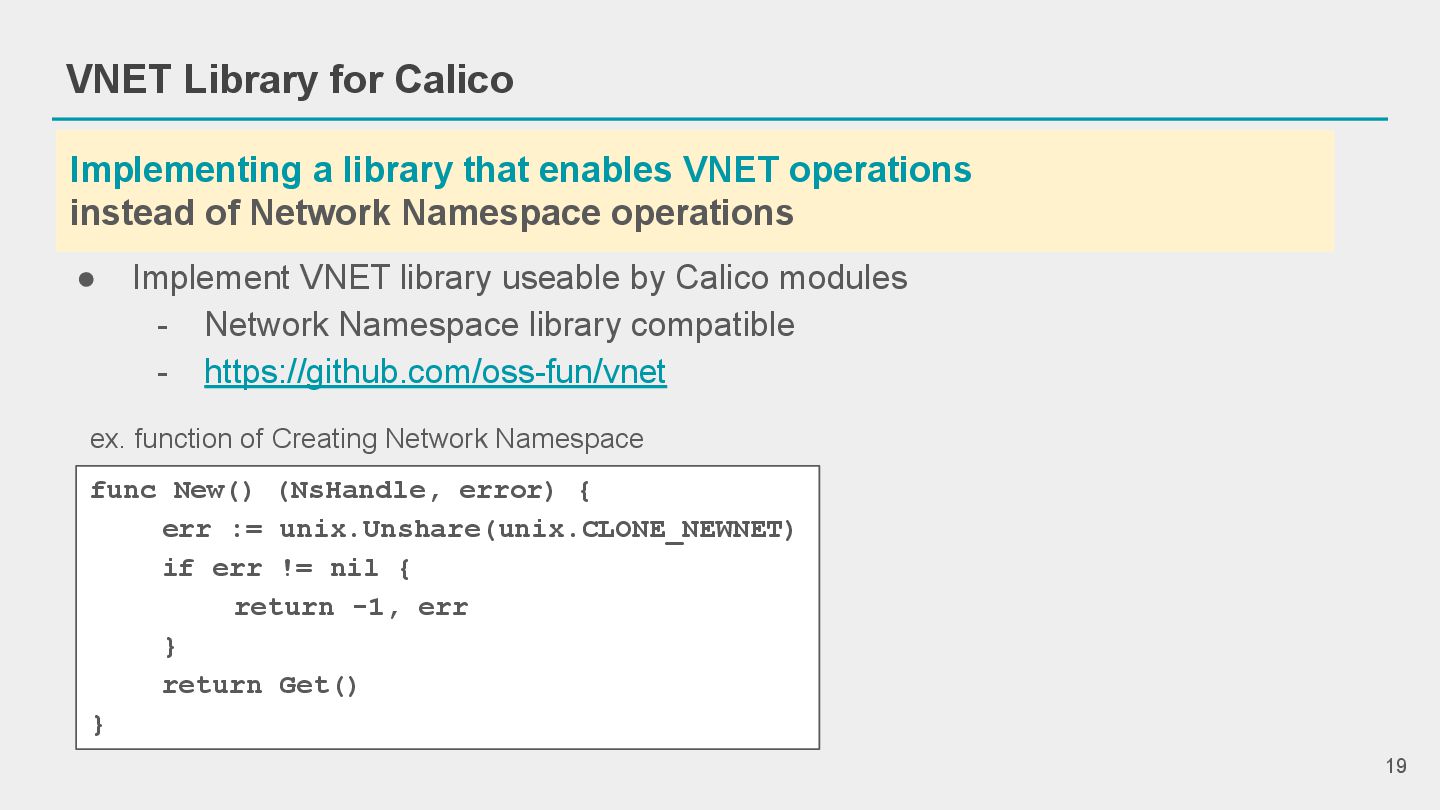Select the bullet "Implement VNET library useable by Calico modules"

click(x=519, y=277)
